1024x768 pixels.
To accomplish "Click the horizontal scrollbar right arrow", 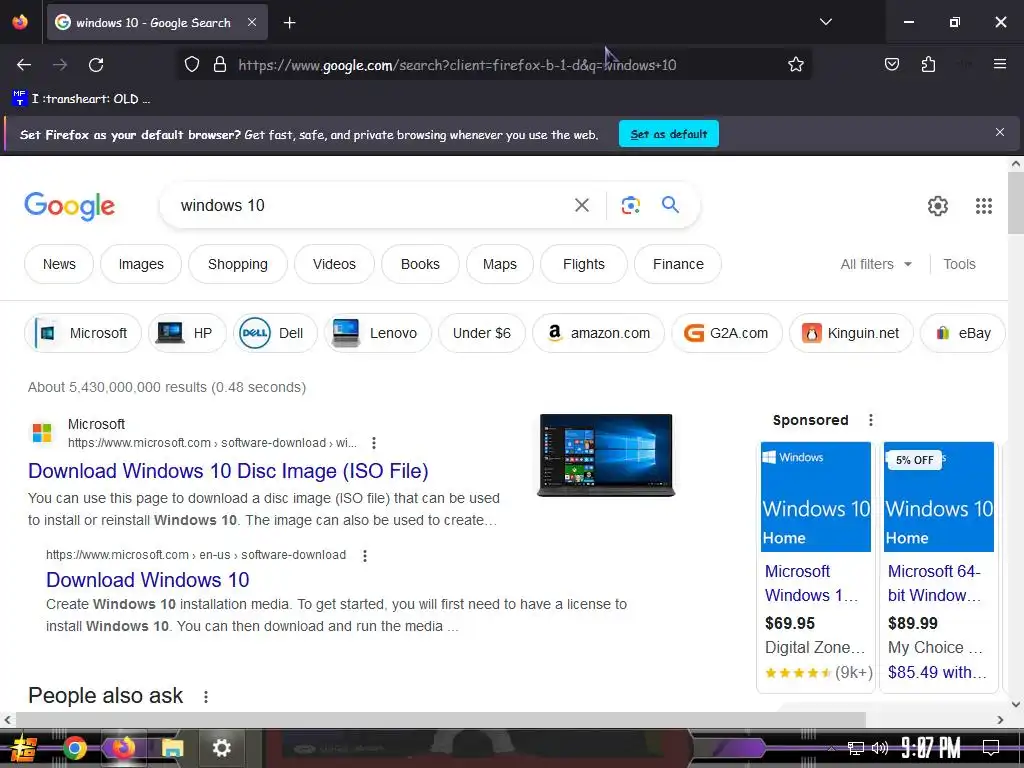I will [x=1000, y=720].
